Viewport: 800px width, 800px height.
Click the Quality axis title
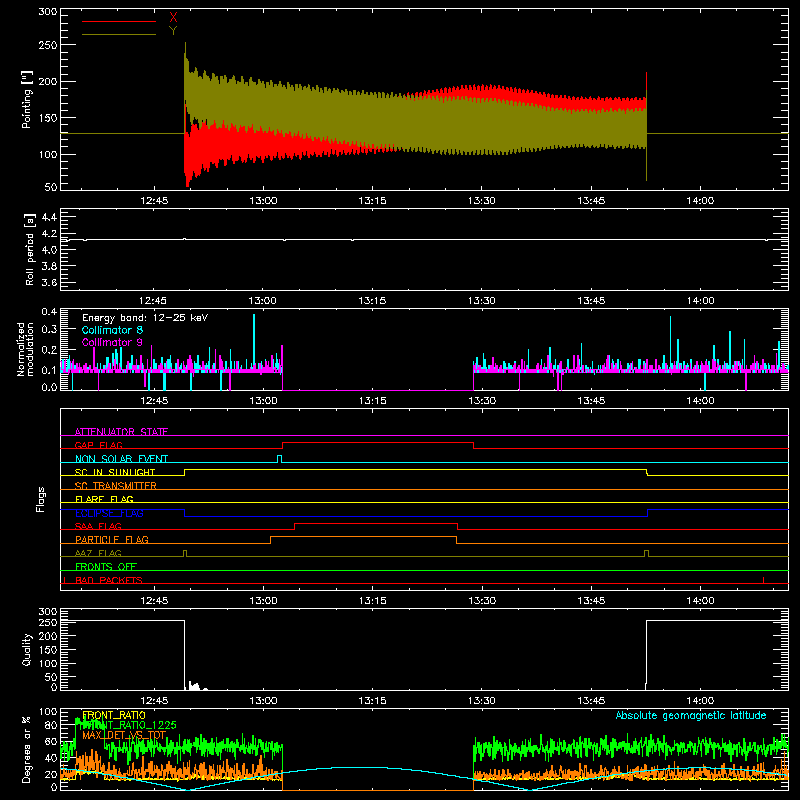coord(27,649)
